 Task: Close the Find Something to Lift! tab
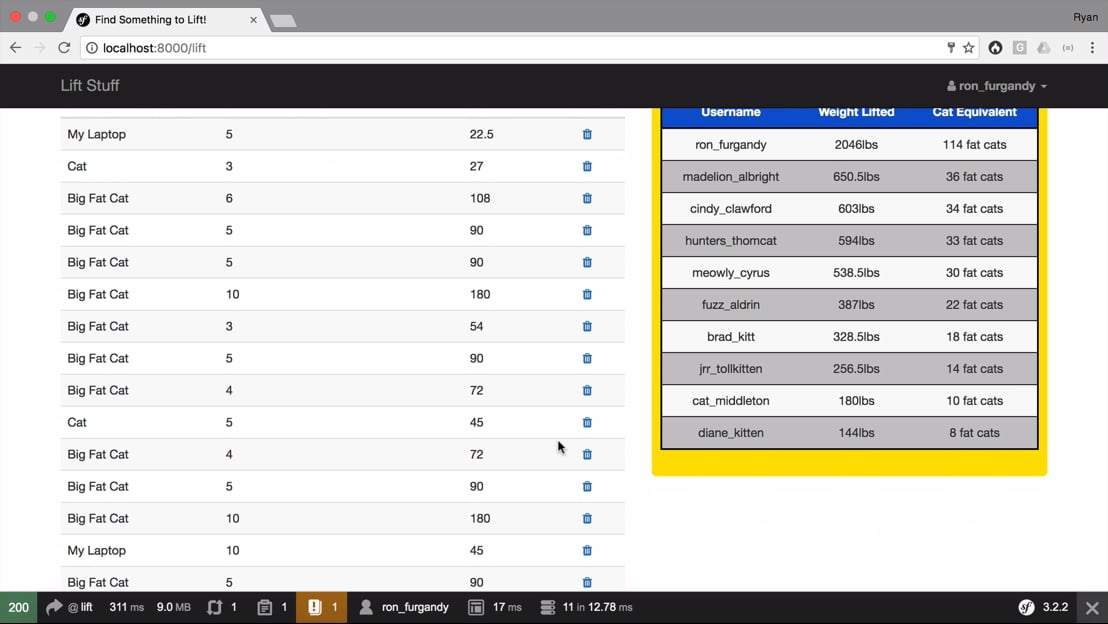pyautogui.click(x=254, y=20)
